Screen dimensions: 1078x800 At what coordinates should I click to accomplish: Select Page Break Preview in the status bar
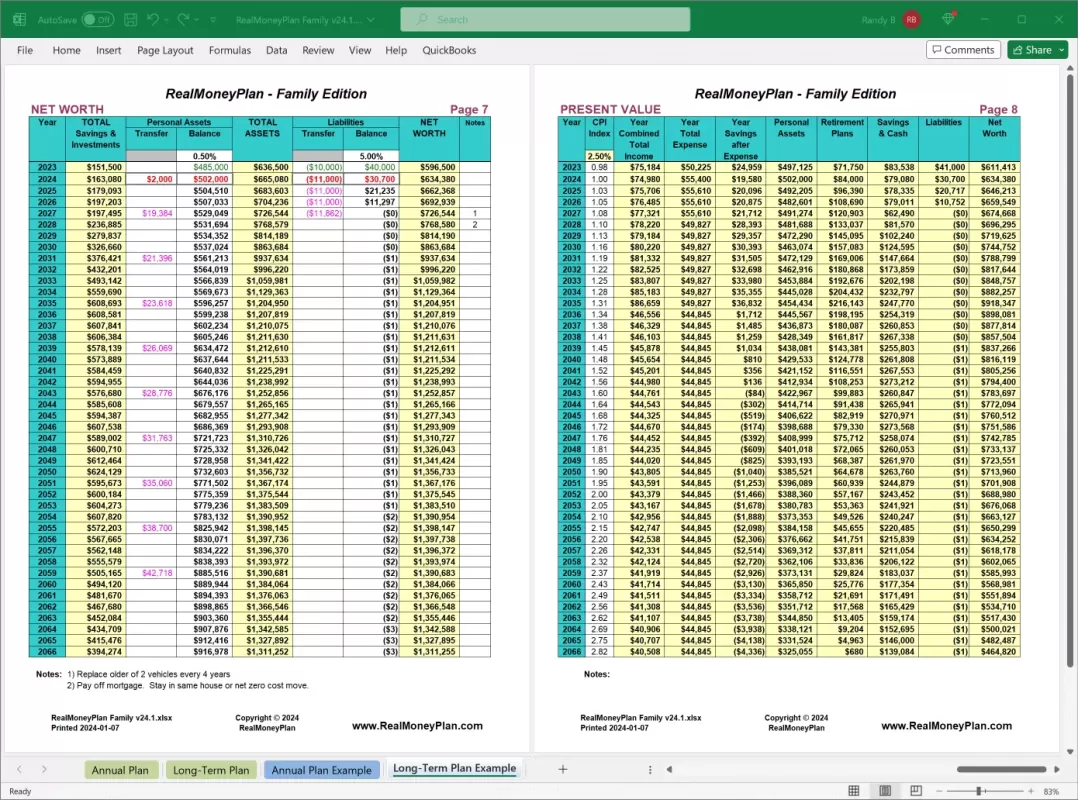pos(914,790)
